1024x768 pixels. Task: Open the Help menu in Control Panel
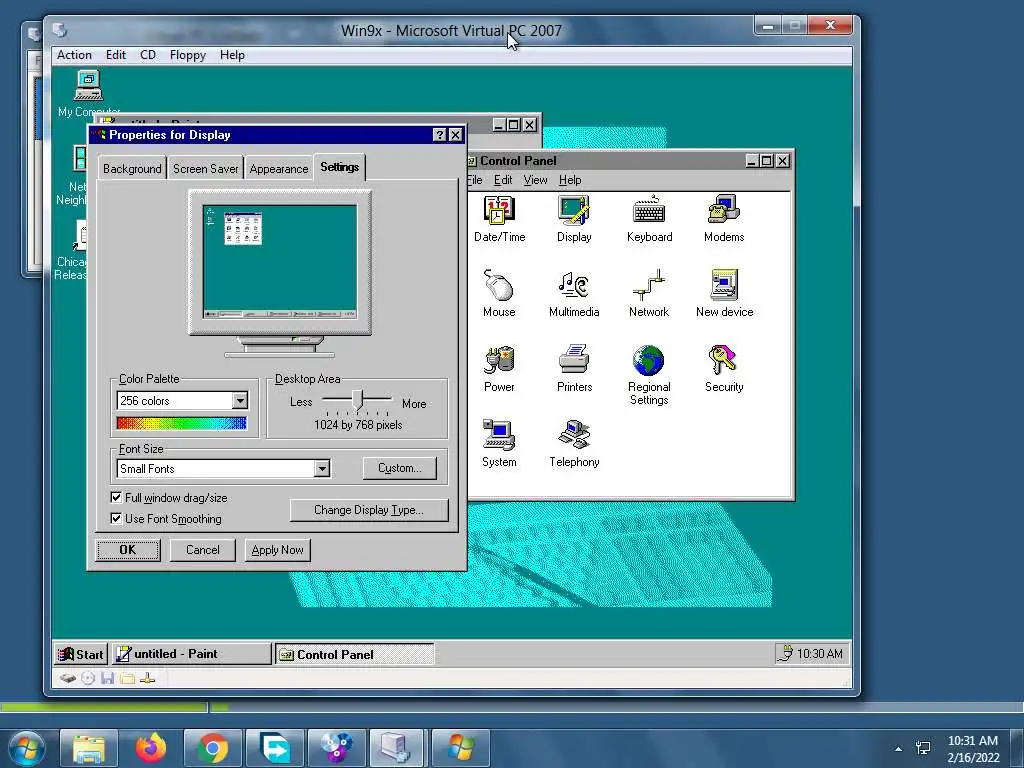click(569, 180)
